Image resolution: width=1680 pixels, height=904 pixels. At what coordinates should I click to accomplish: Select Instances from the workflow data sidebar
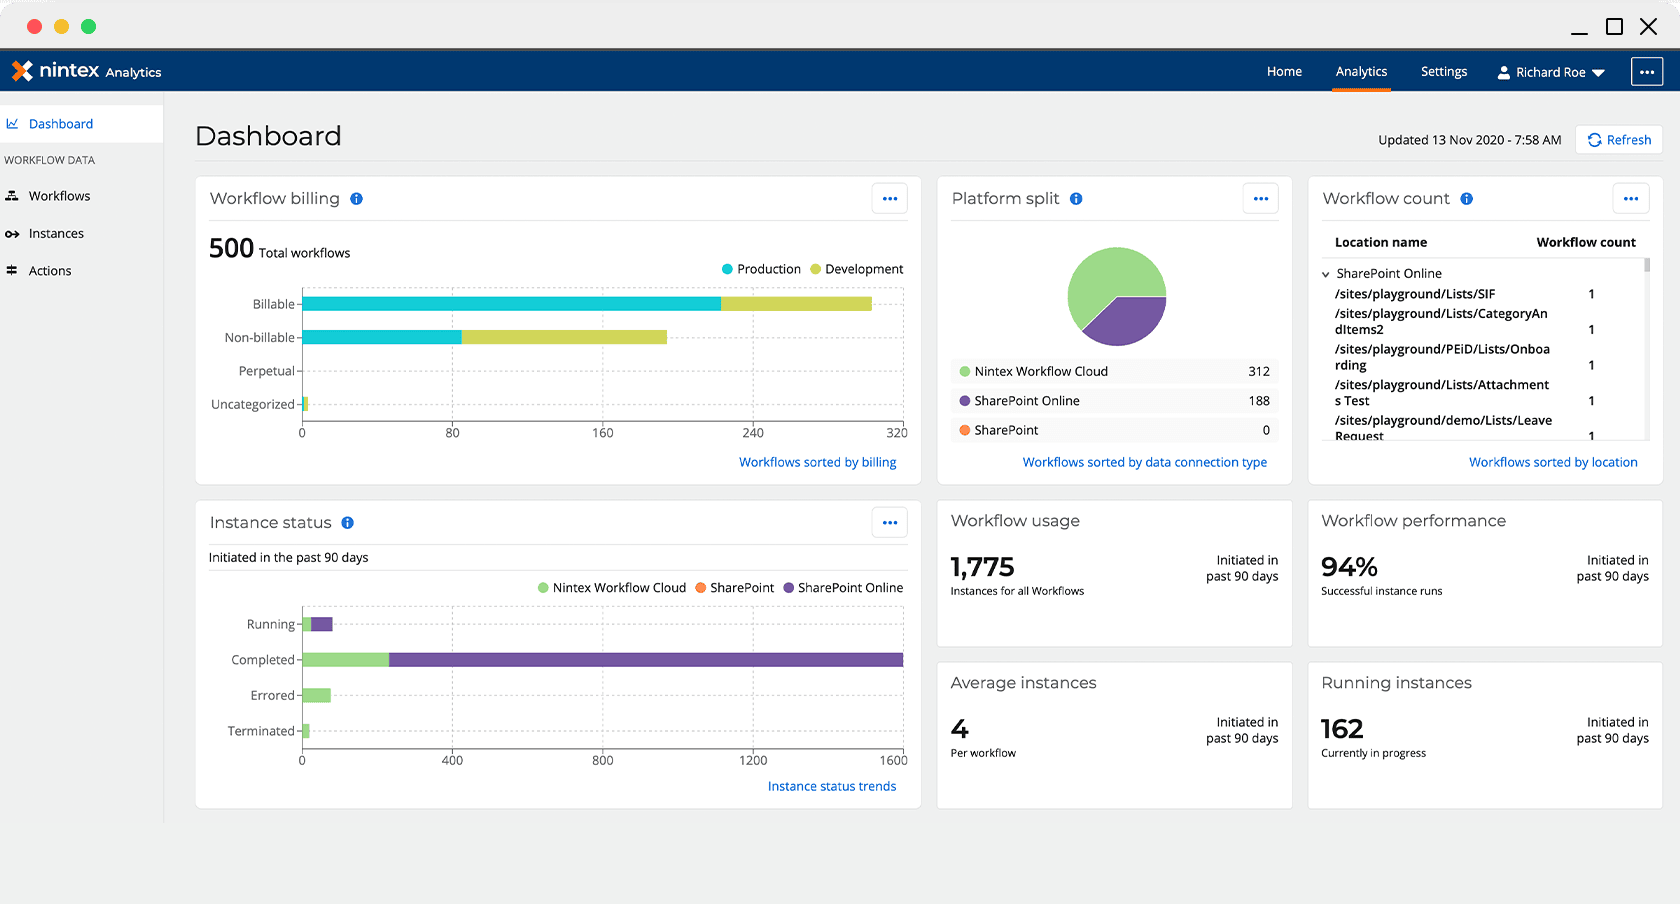tap(56, 233)
